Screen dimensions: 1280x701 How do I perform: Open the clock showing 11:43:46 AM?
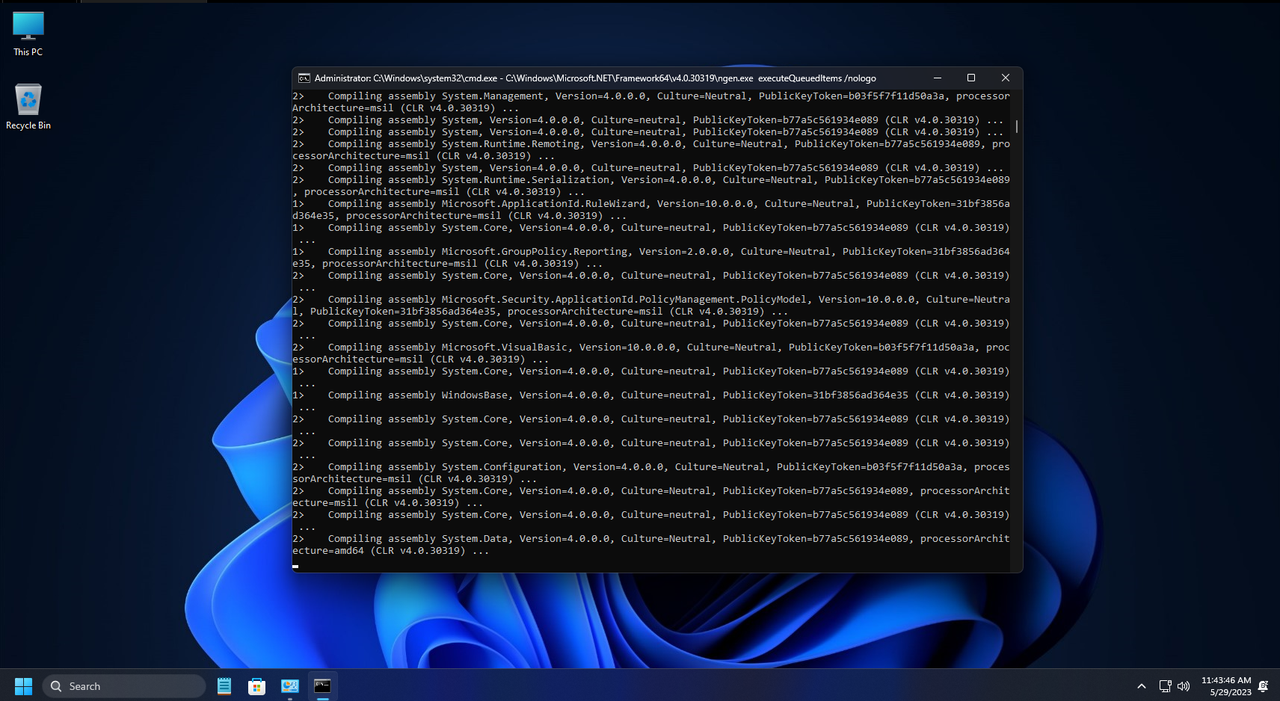1225,686
